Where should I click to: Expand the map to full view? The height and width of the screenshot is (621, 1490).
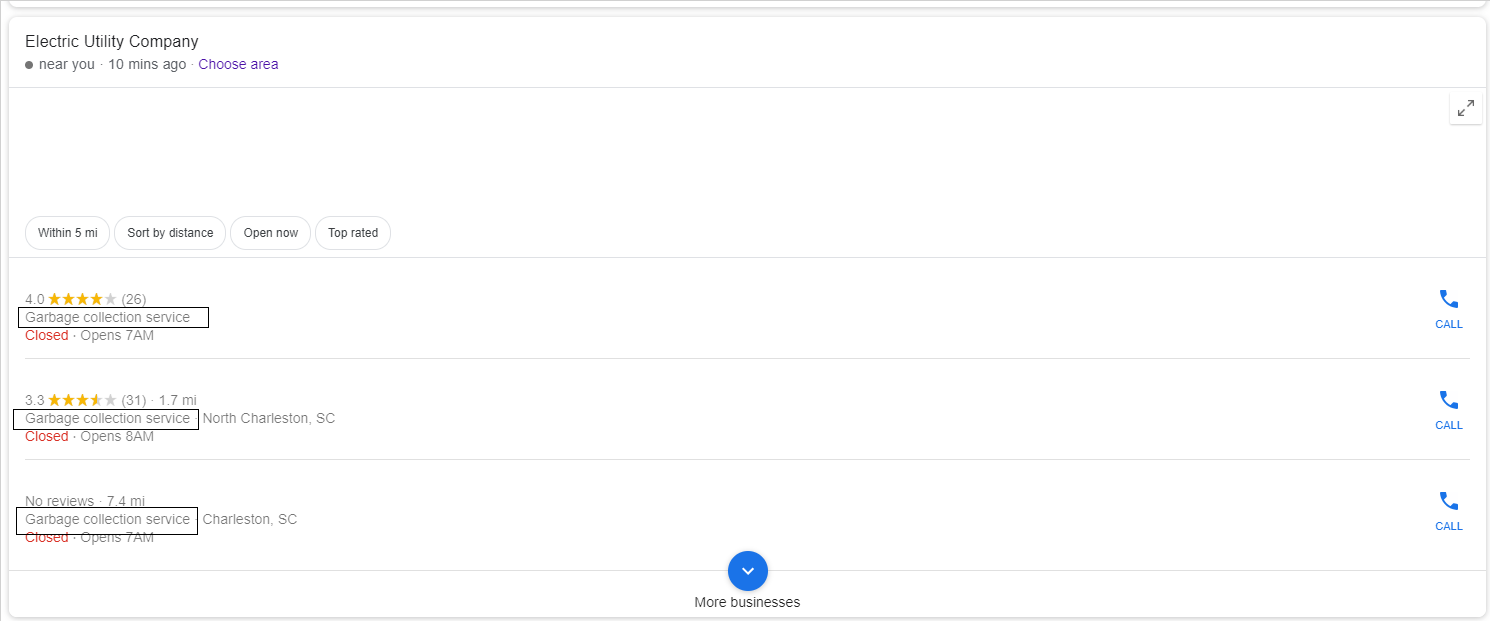click(1465, 108)
